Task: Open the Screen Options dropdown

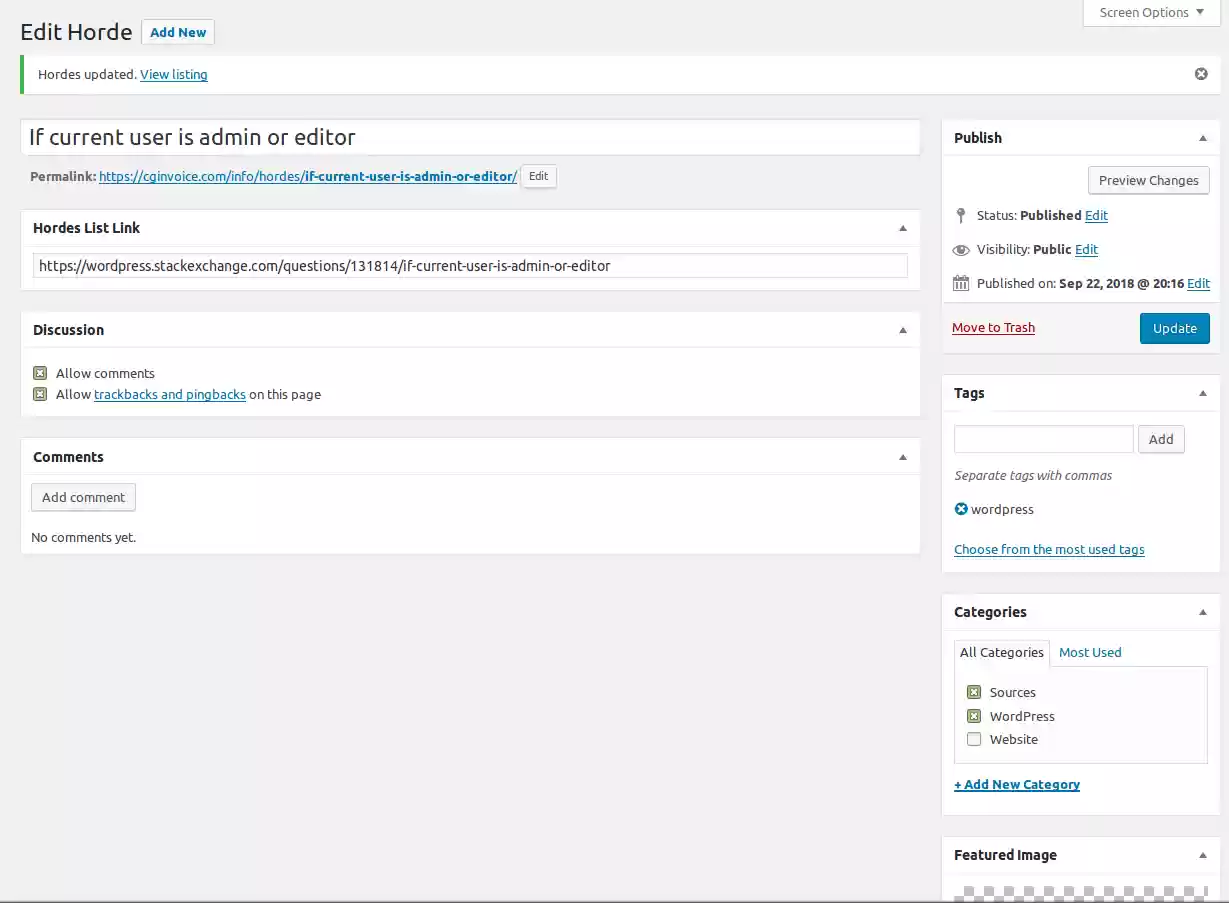Action: pos(1150,13)
